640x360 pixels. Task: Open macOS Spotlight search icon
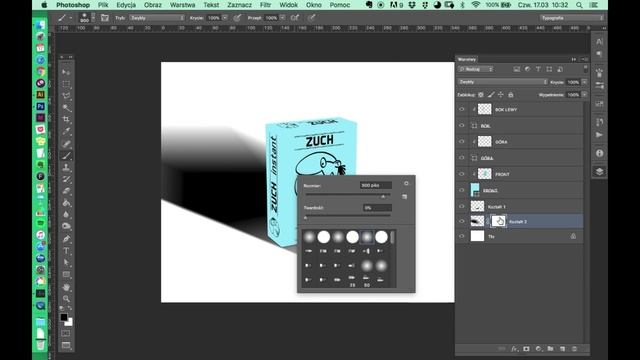tap(579, 5)
